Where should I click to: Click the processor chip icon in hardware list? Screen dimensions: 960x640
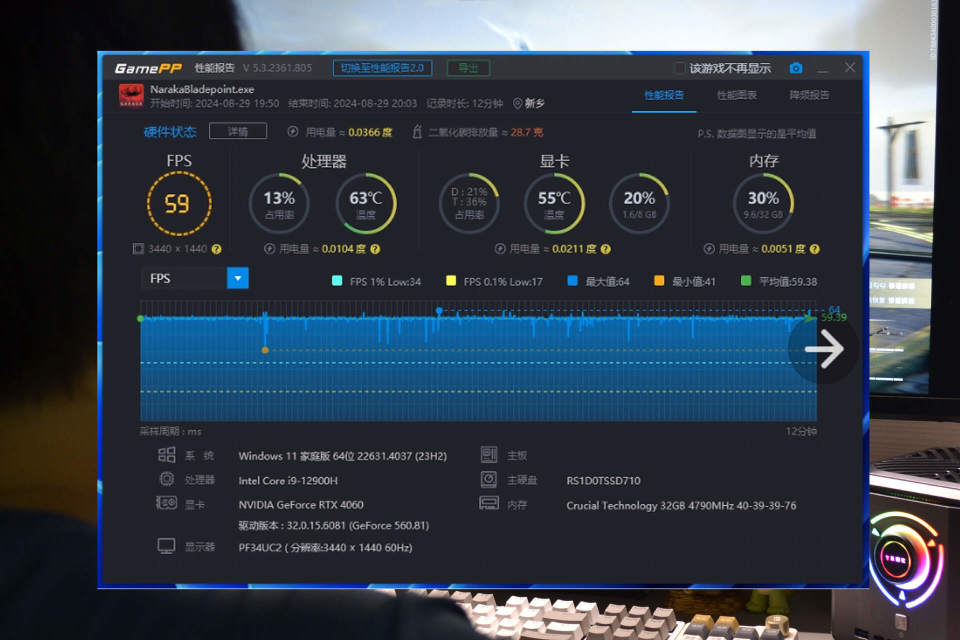(167, 479)
